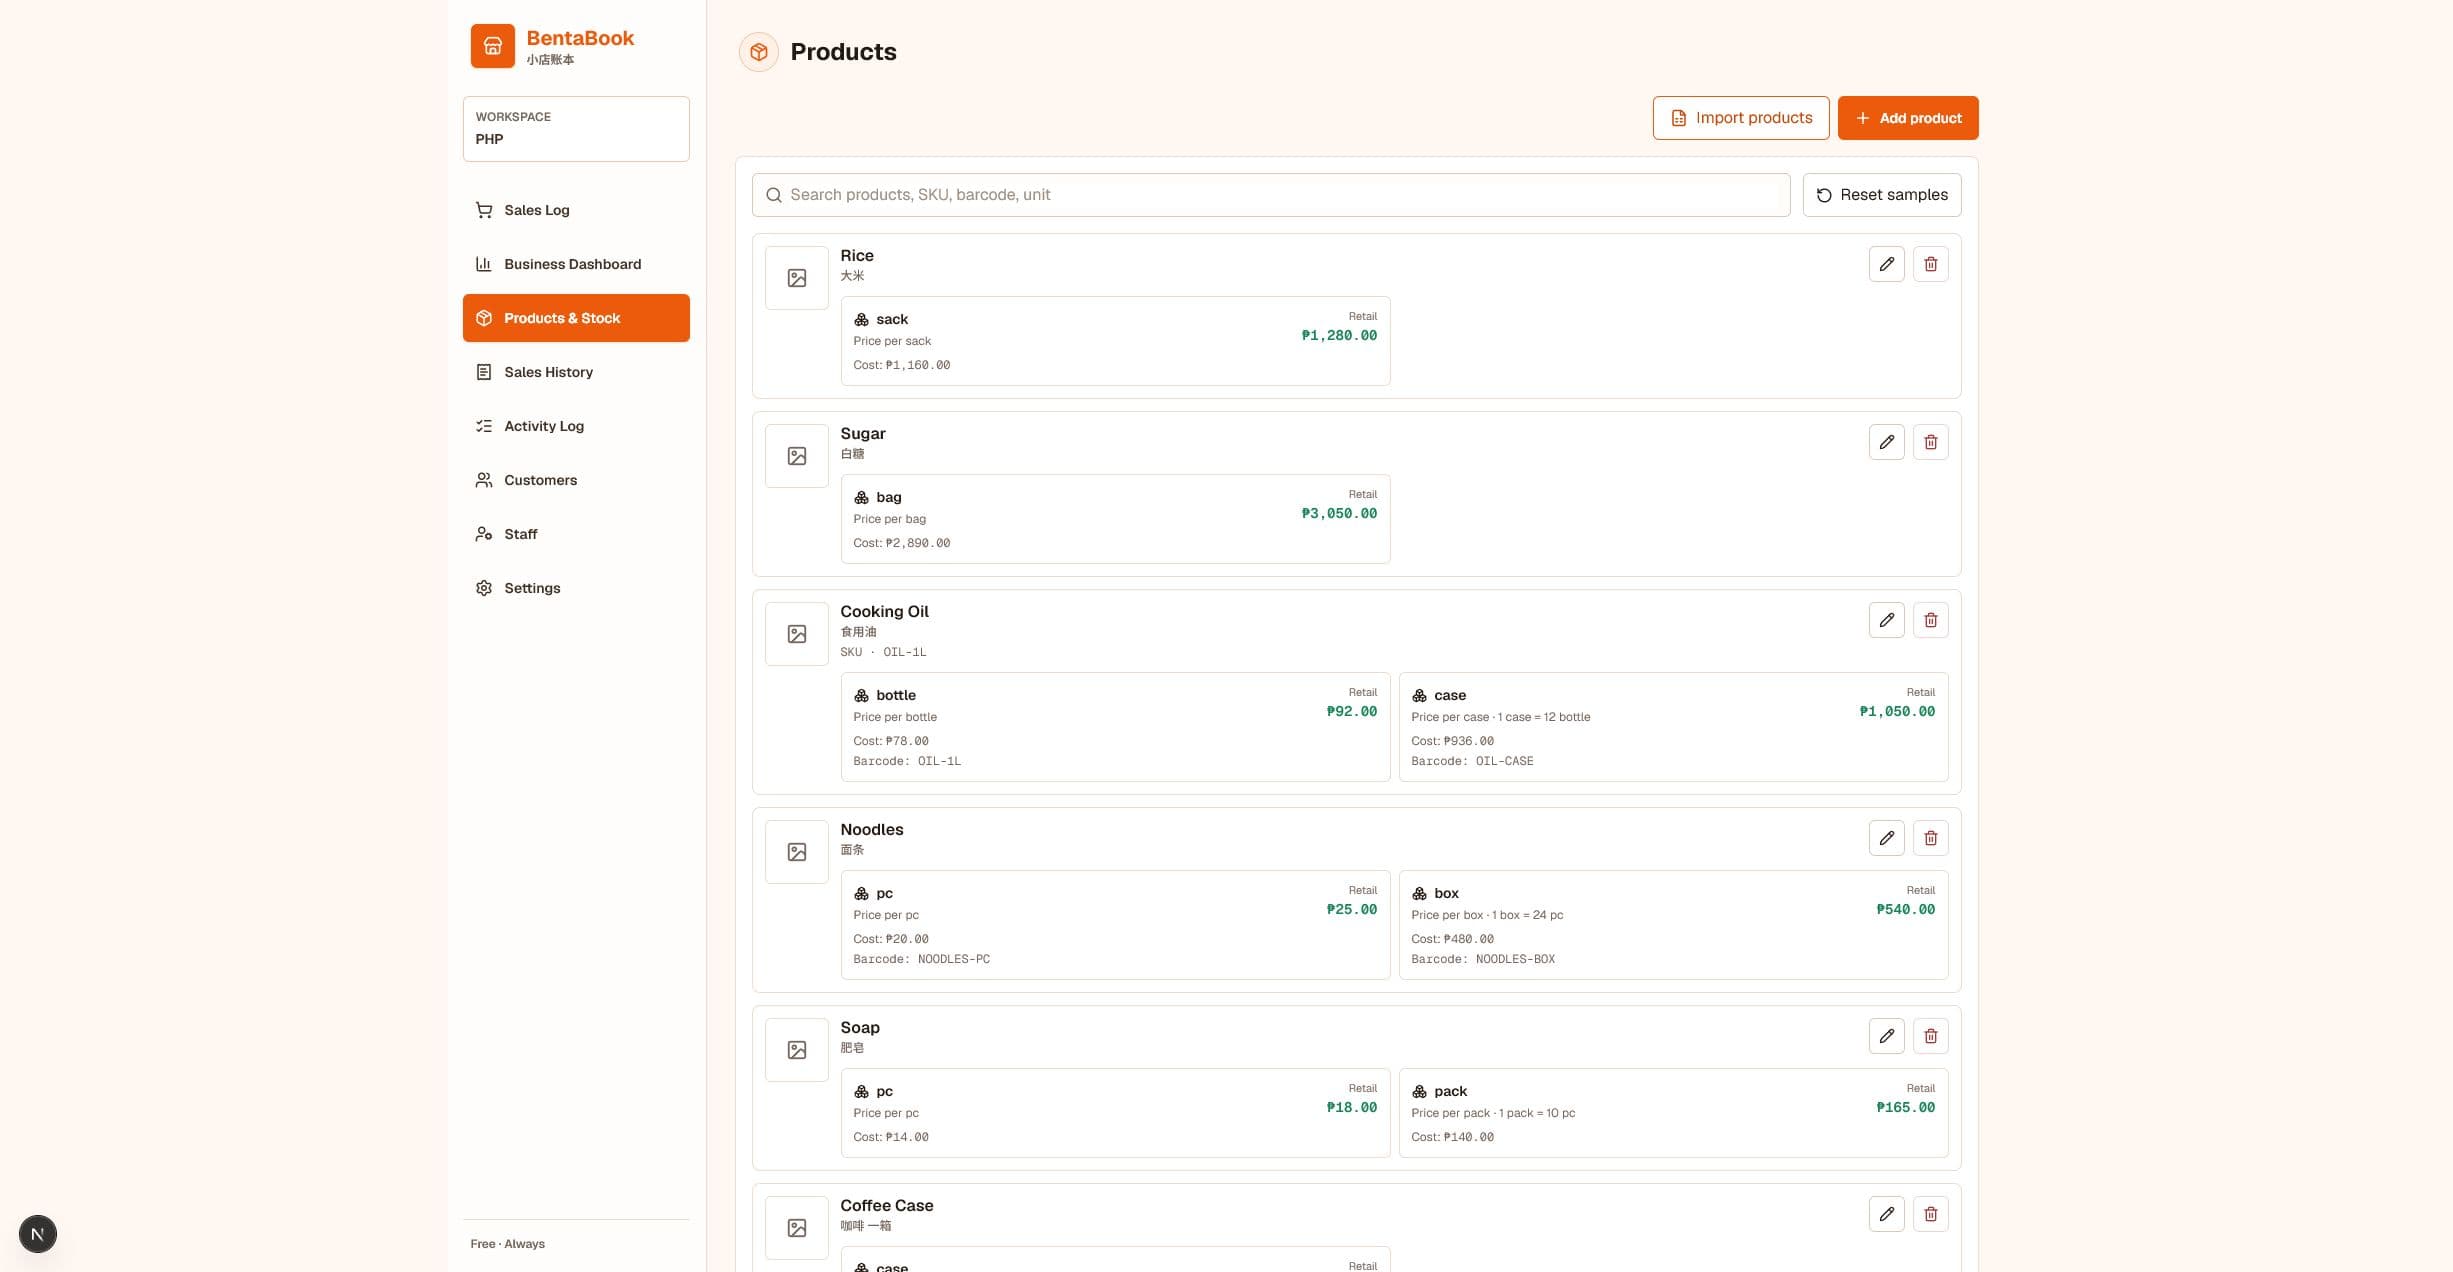Click Add product button

[1907, 118]
